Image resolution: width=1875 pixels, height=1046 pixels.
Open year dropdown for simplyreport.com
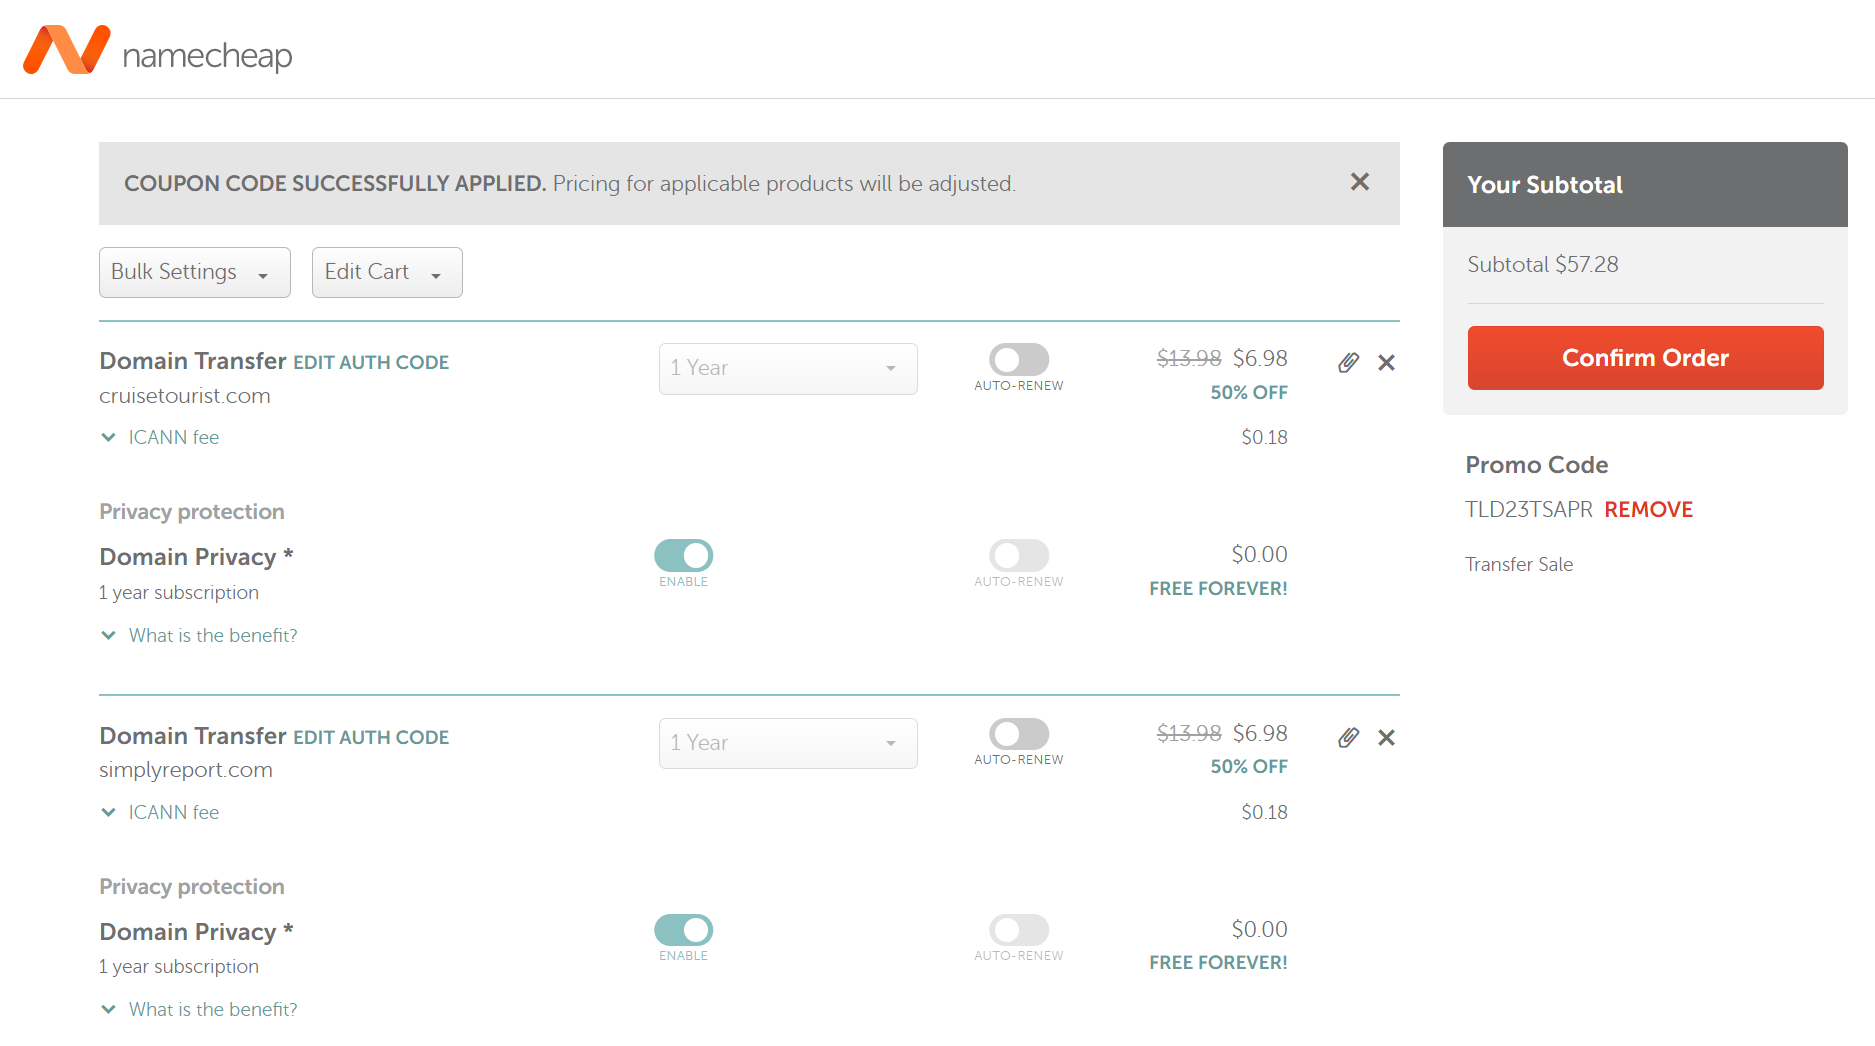coord(788,743)
